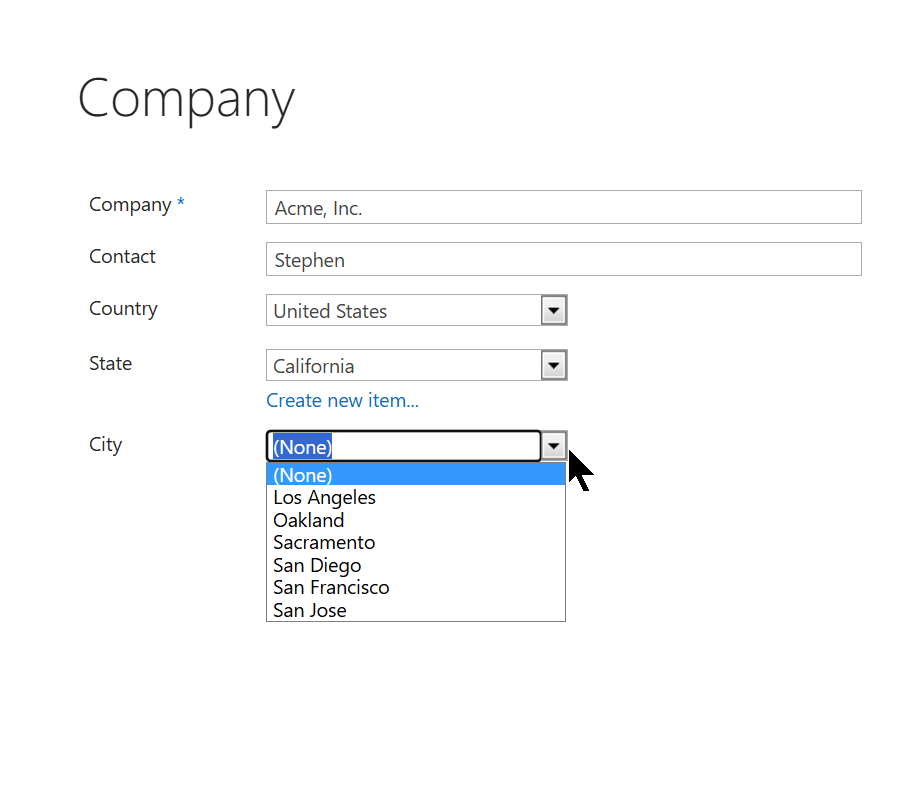The height and width of the screenshot is (800, 920).
Task: Click the Create new item link
Action: [x=342, y=400]
